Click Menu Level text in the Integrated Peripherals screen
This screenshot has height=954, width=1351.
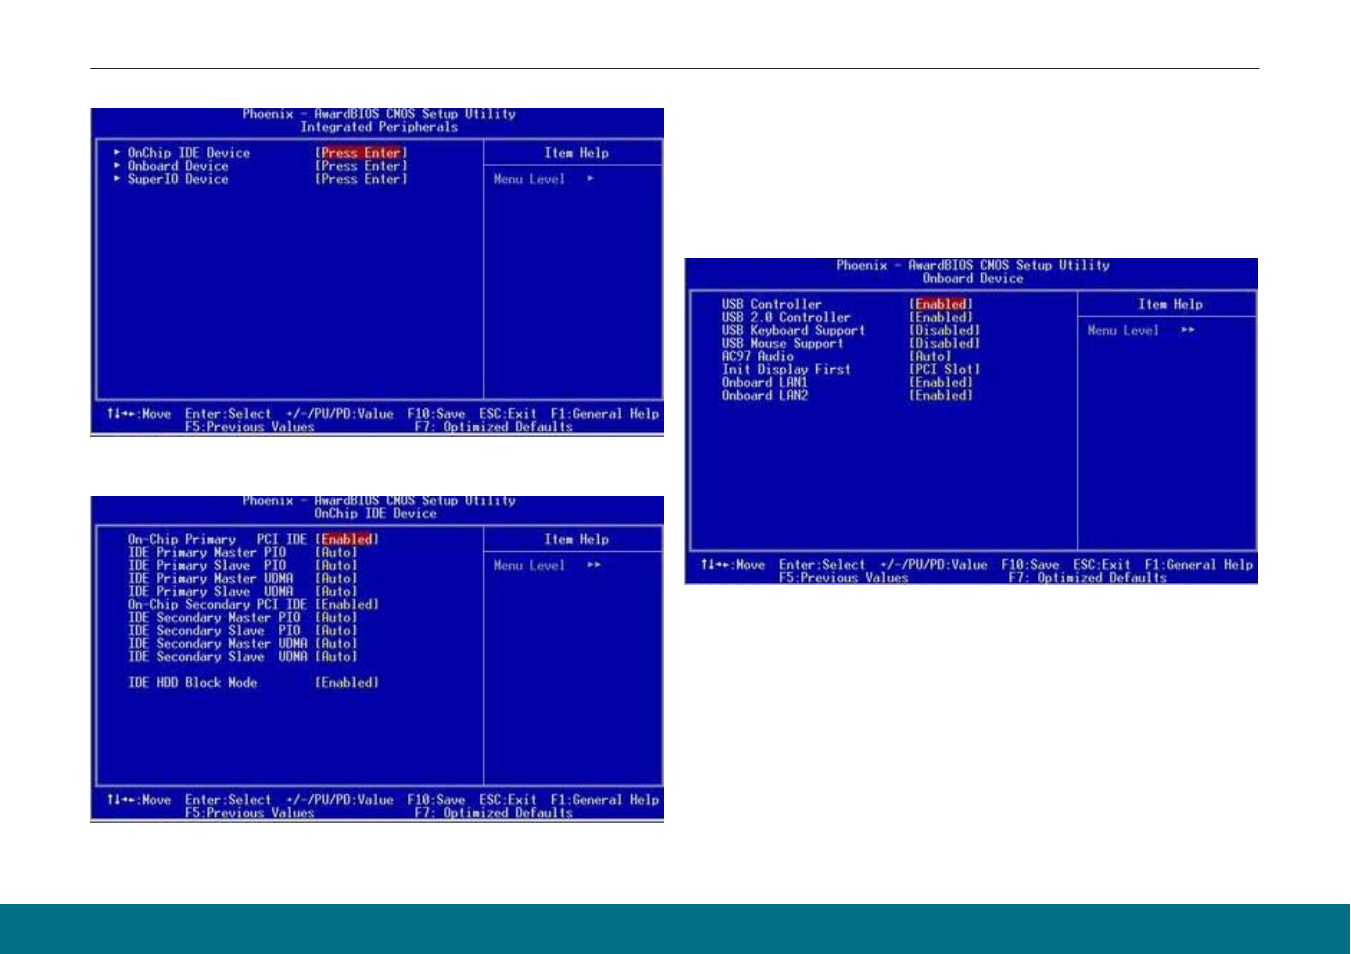coord(529,179)
